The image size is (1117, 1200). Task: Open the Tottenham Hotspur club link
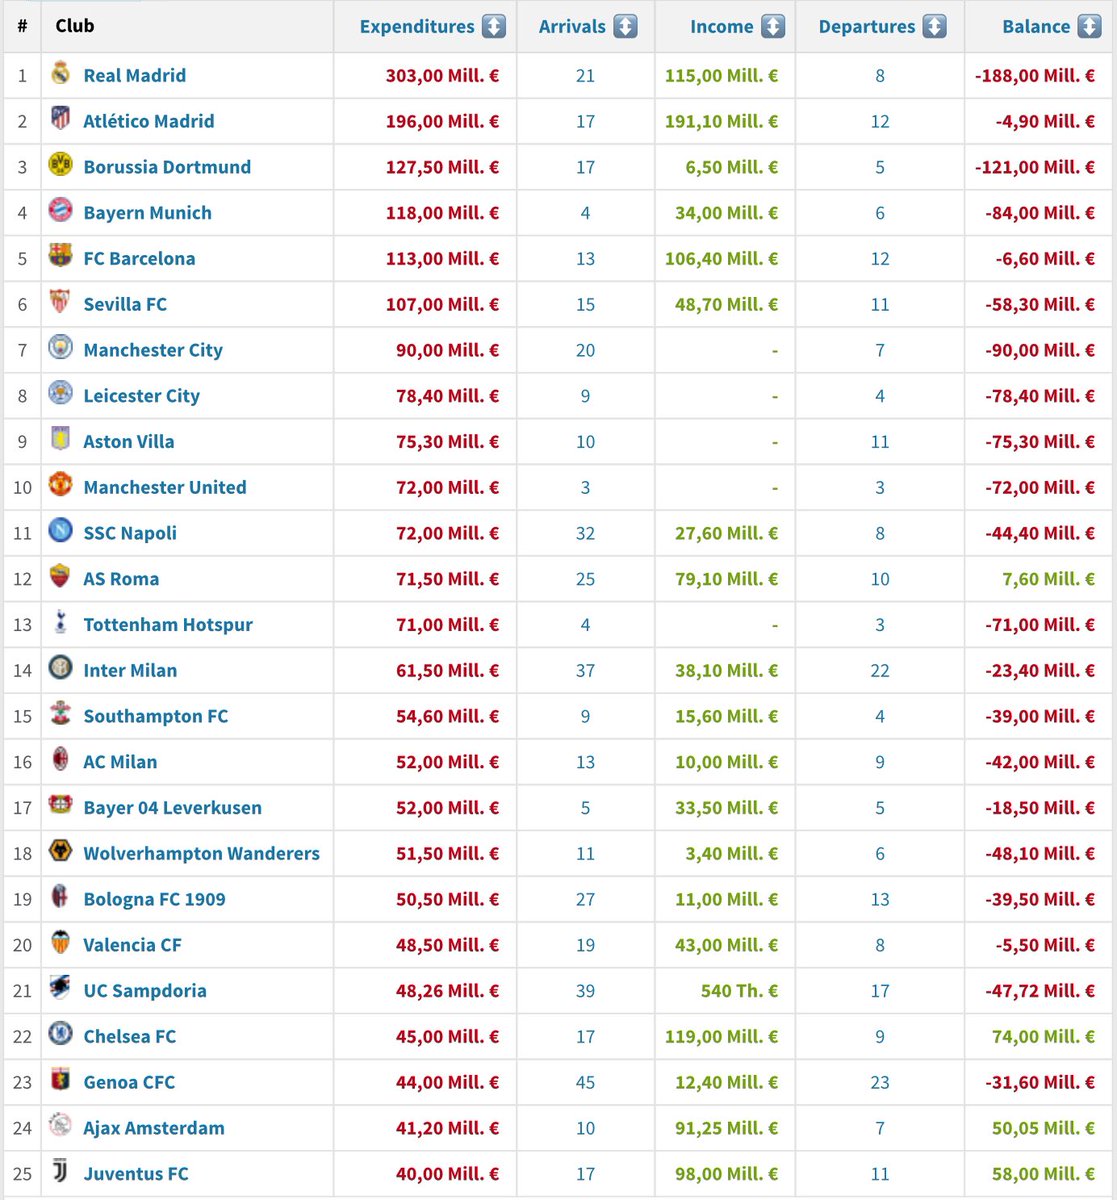[x=168, y=625]
